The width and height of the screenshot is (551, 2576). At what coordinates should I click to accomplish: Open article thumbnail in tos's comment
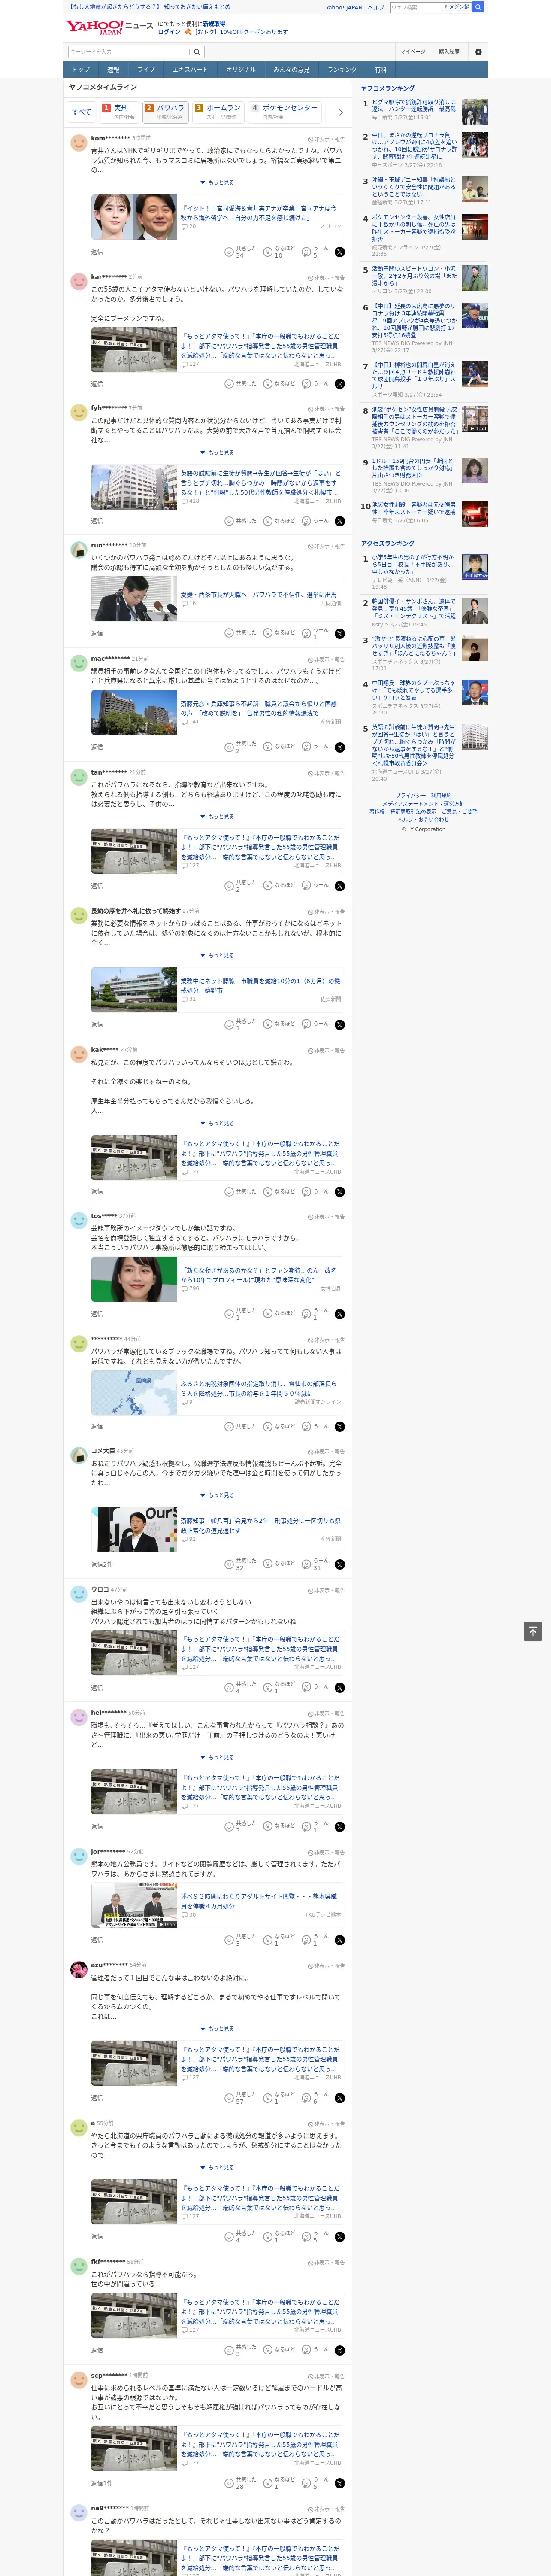(134, 1279)
